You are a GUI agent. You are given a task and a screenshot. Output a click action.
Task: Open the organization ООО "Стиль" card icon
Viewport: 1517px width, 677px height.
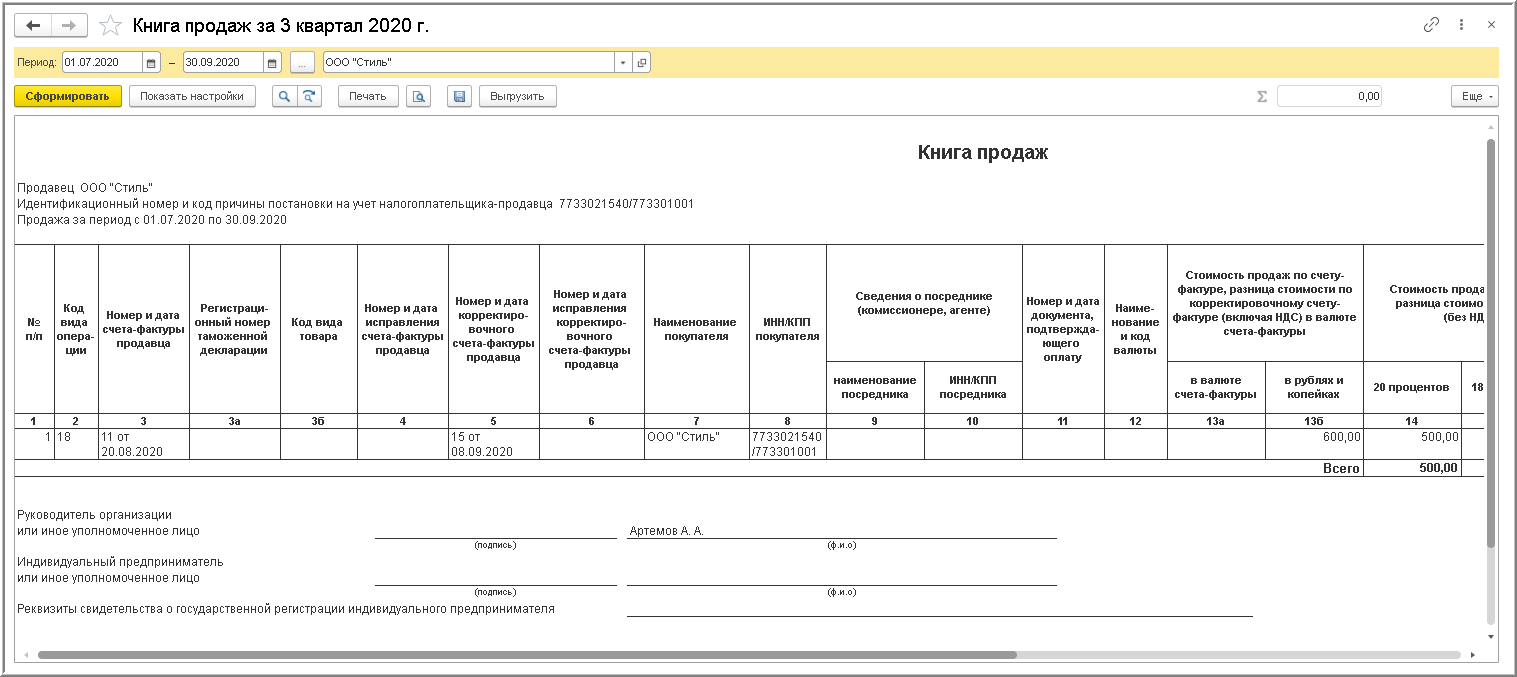point(641,62)
